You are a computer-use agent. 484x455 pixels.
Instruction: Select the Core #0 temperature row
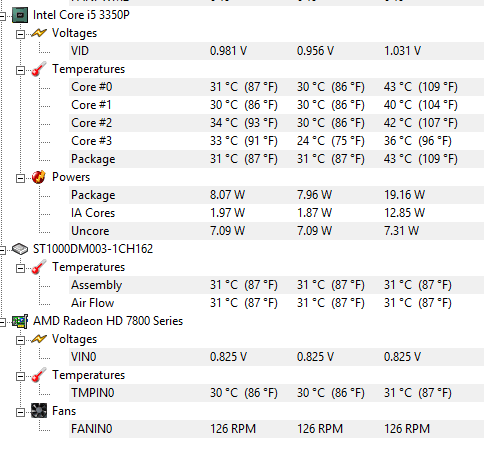click(x=276, y=87)
